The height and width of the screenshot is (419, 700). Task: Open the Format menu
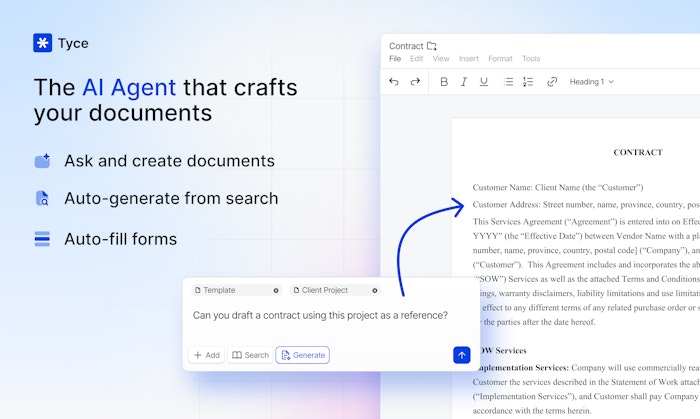pyautogui.click(x=500, y=58)
